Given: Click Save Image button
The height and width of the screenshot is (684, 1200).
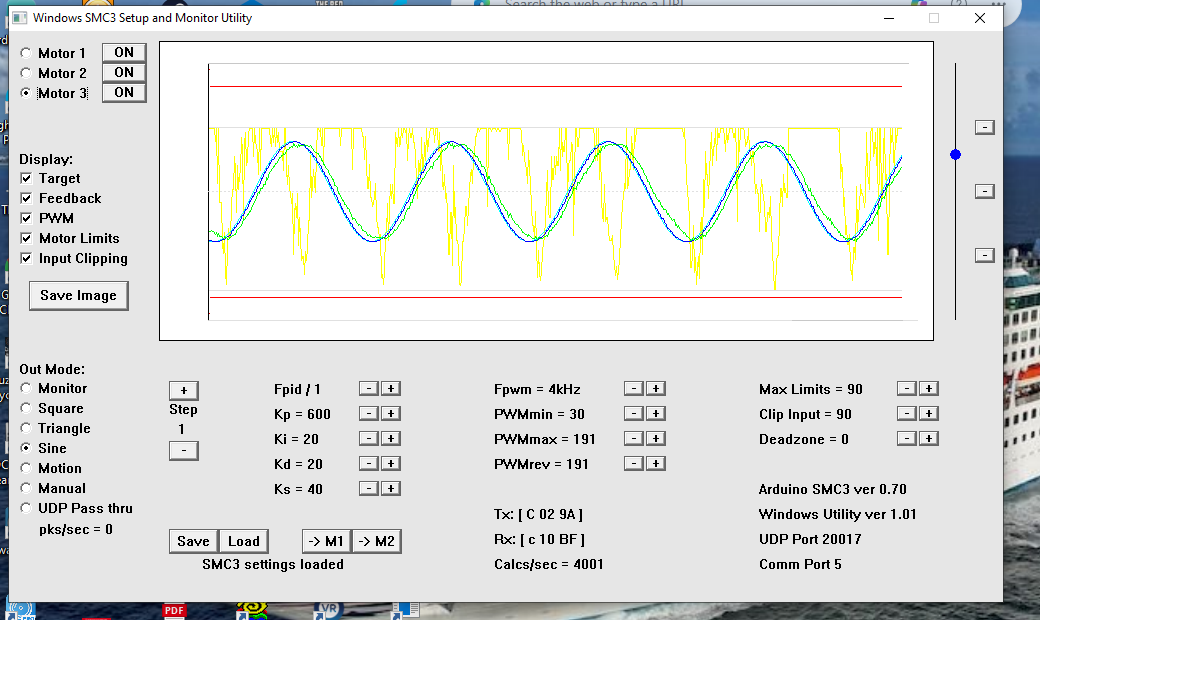Looking at the screenshot, I should pos(78,295).
